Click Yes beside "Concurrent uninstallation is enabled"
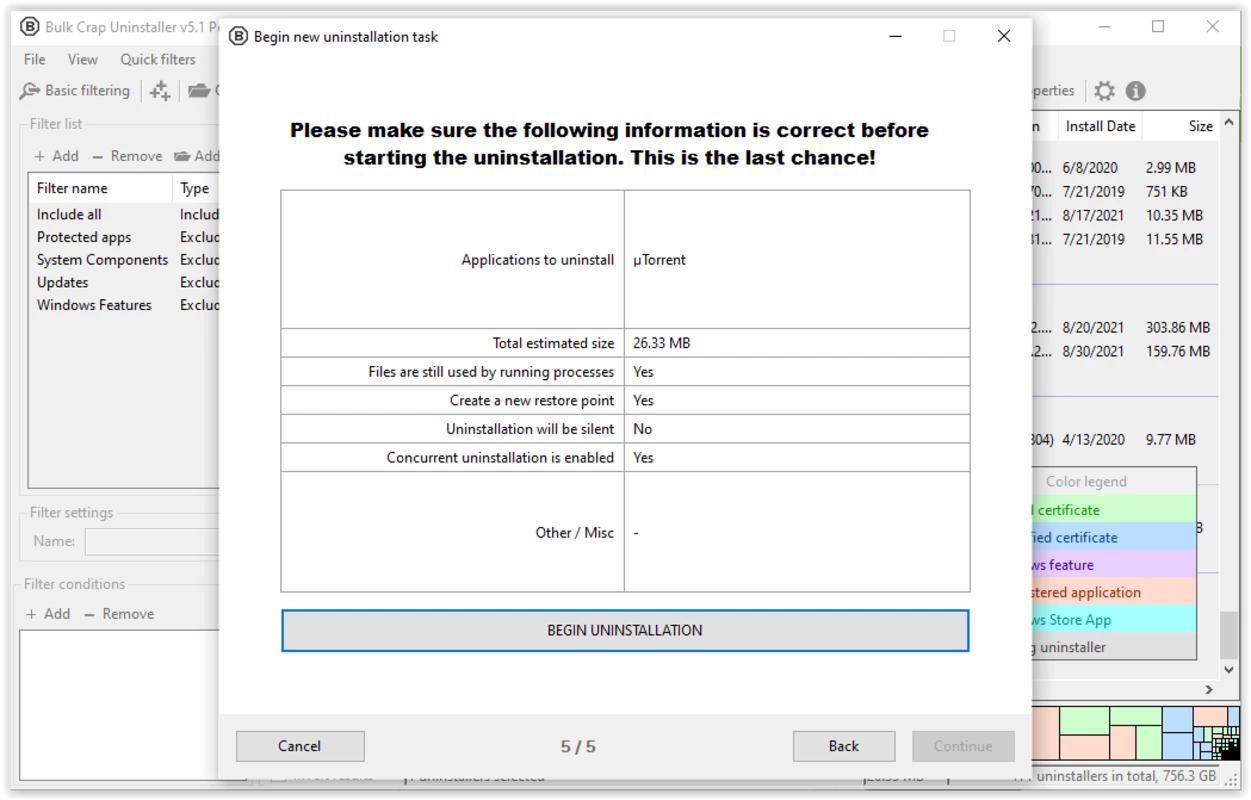This screenshot has height=800, width=1251. [x=643, y=458]
